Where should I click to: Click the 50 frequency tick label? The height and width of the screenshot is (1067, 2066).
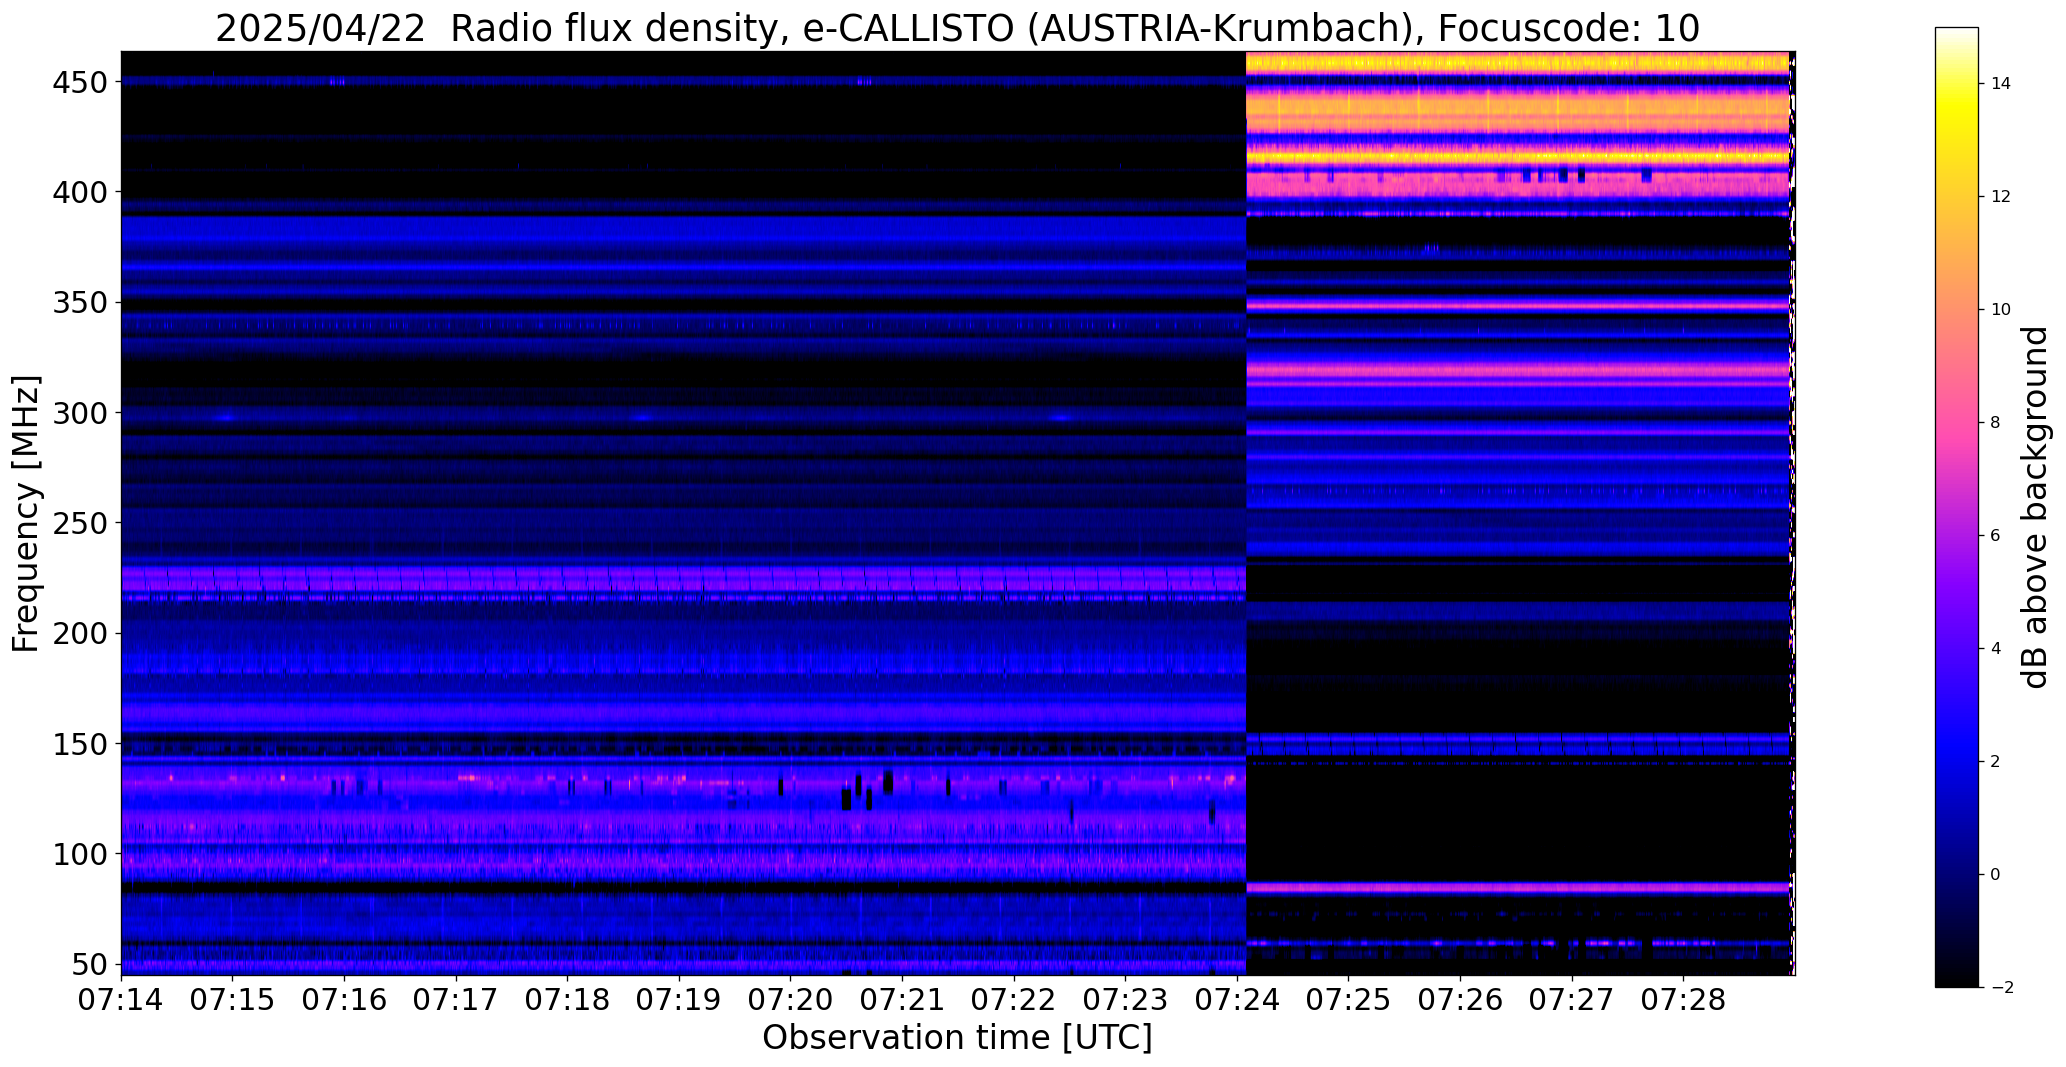click(x=89, y=964)
